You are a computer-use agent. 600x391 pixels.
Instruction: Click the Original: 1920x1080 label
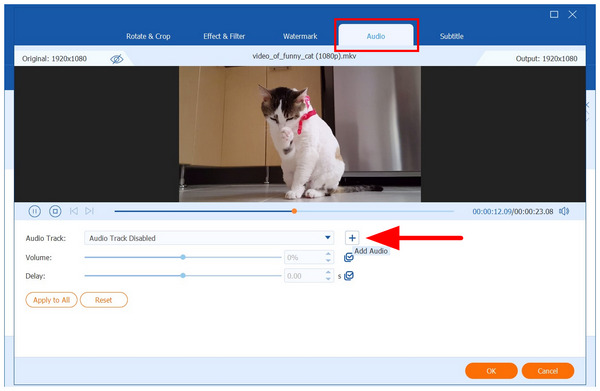click(x=54, y=59)
